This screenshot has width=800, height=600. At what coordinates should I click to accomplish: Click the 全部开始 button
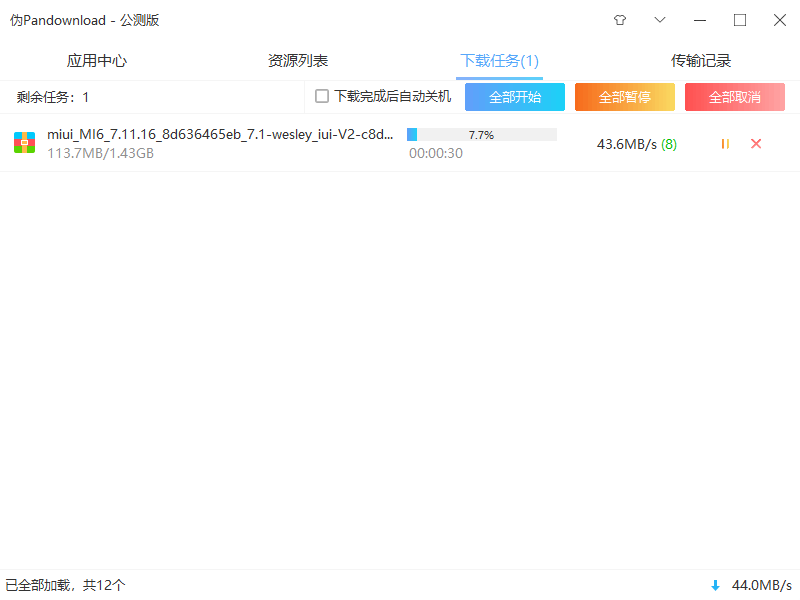514,96
